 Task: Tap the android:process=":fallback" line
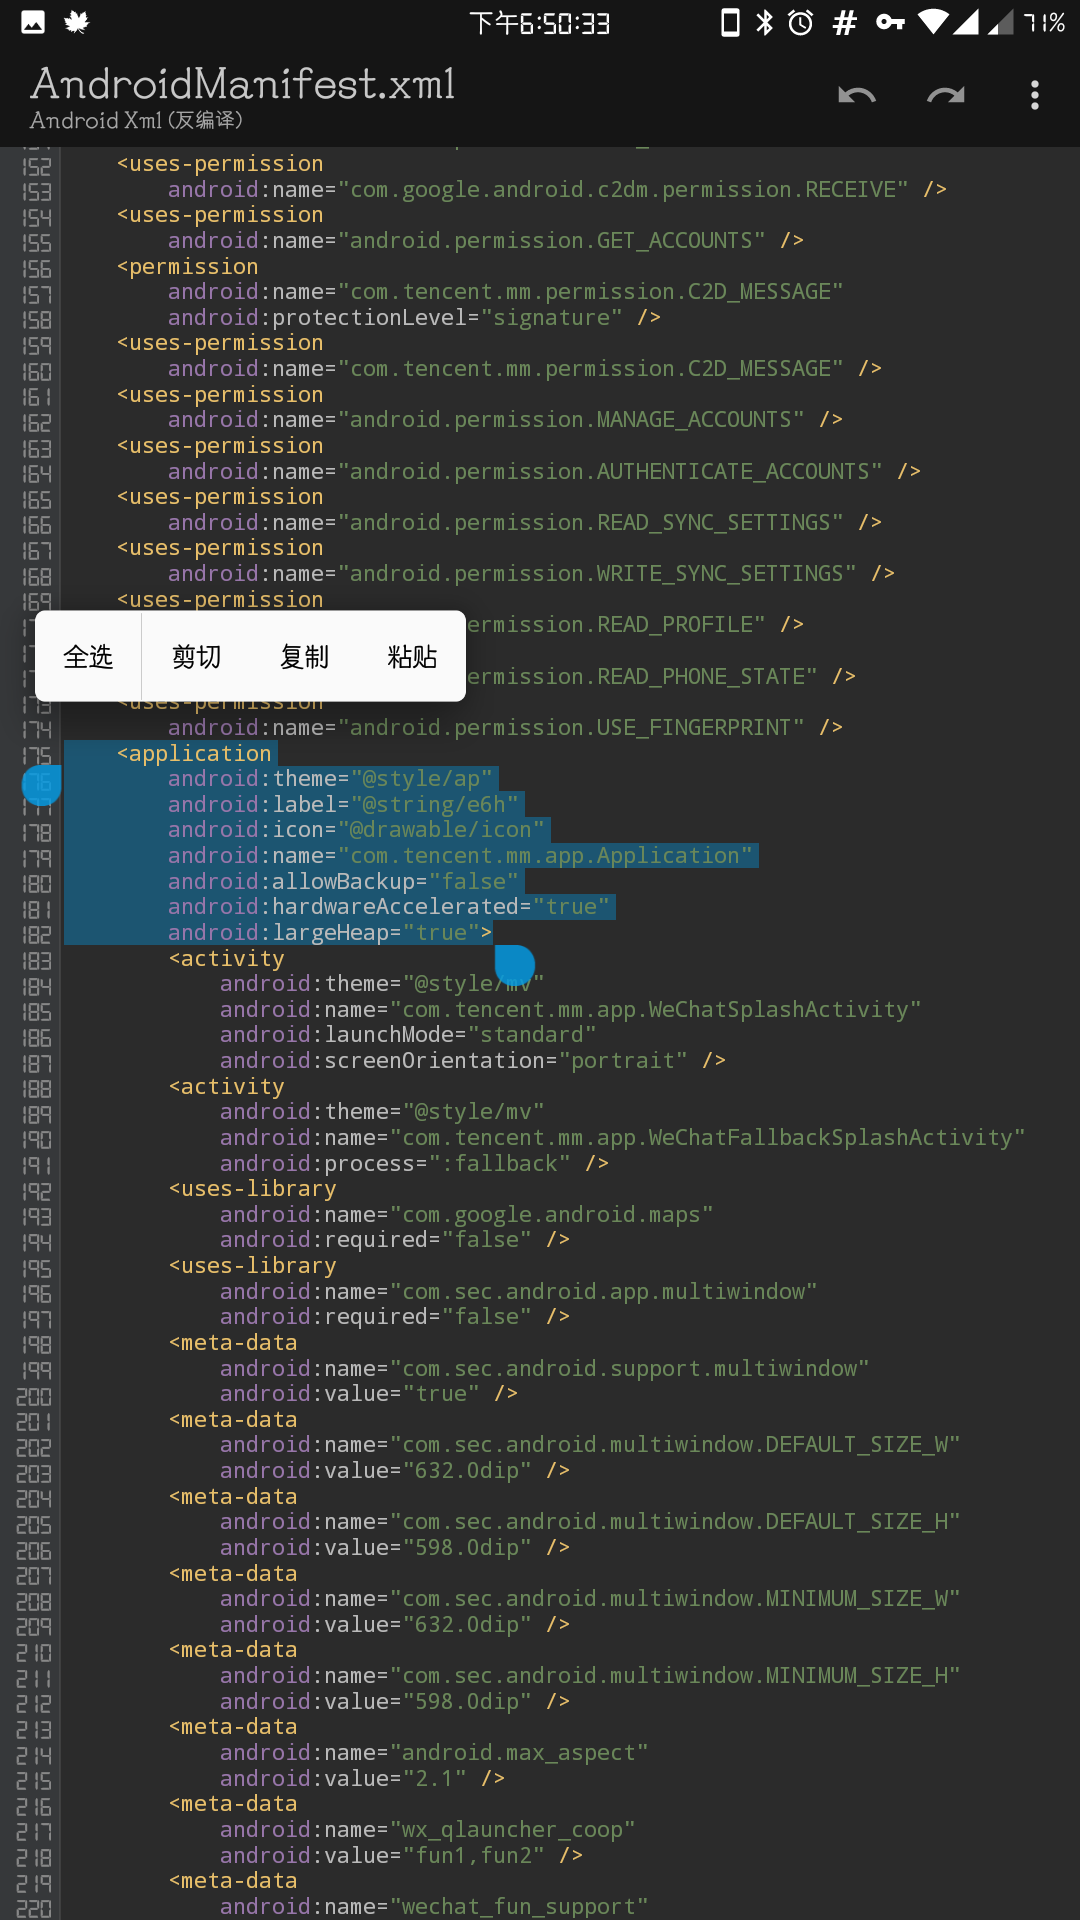[x=414, y=1164]
